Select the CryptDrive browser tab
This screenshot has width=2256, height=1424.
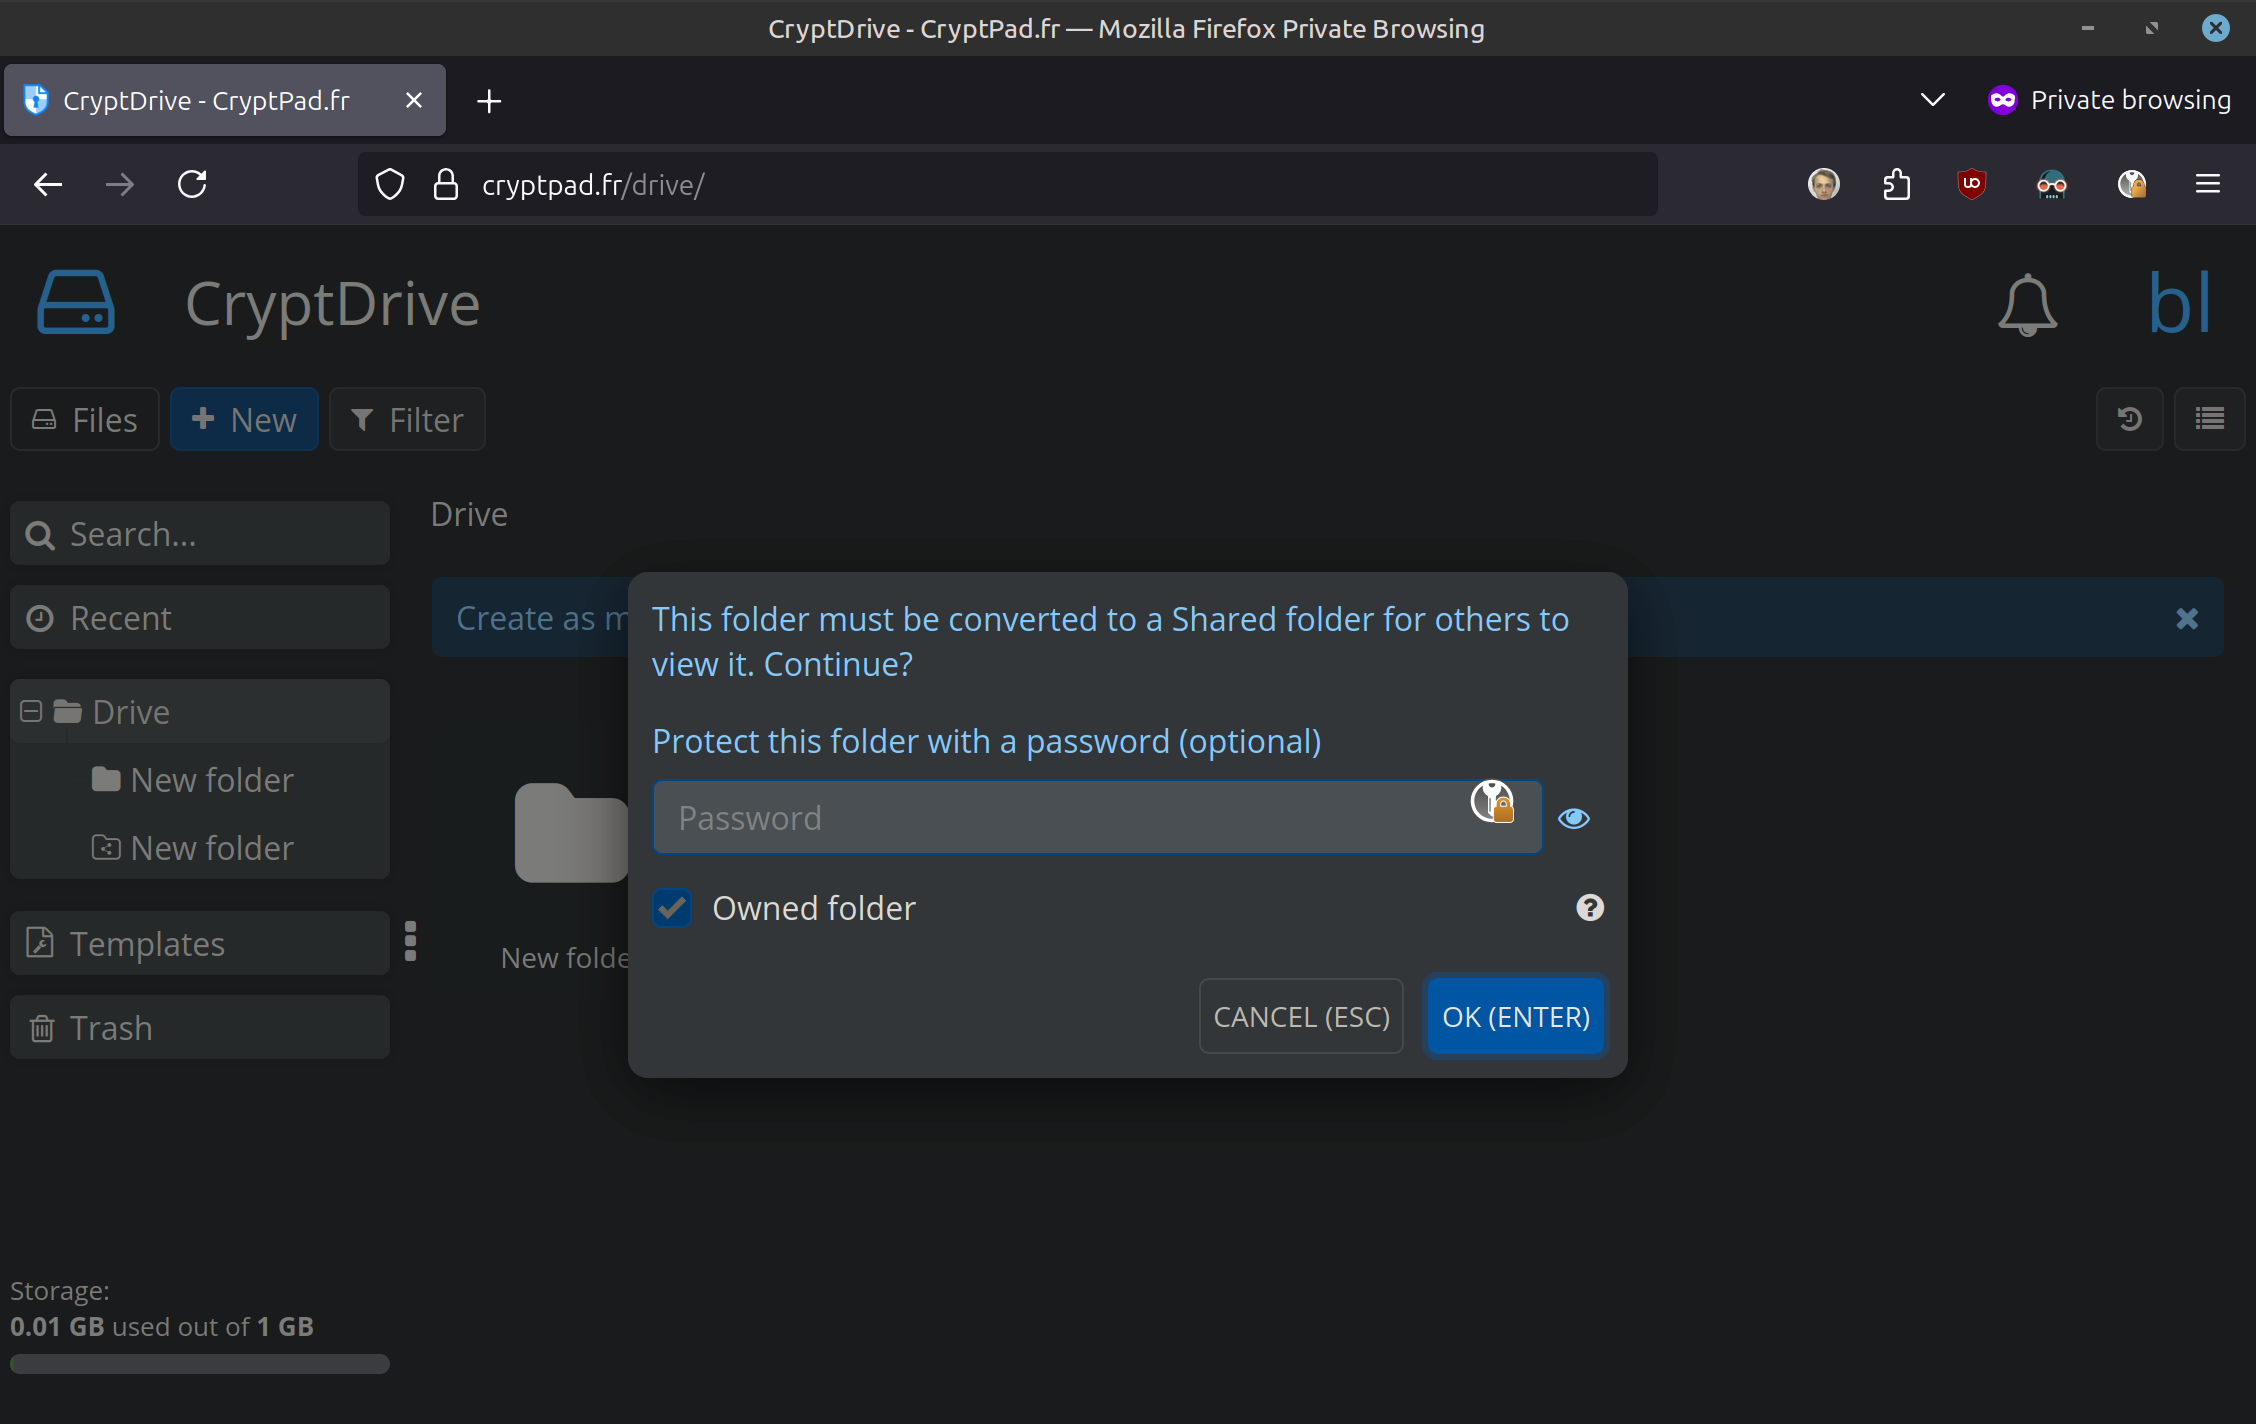205,100
